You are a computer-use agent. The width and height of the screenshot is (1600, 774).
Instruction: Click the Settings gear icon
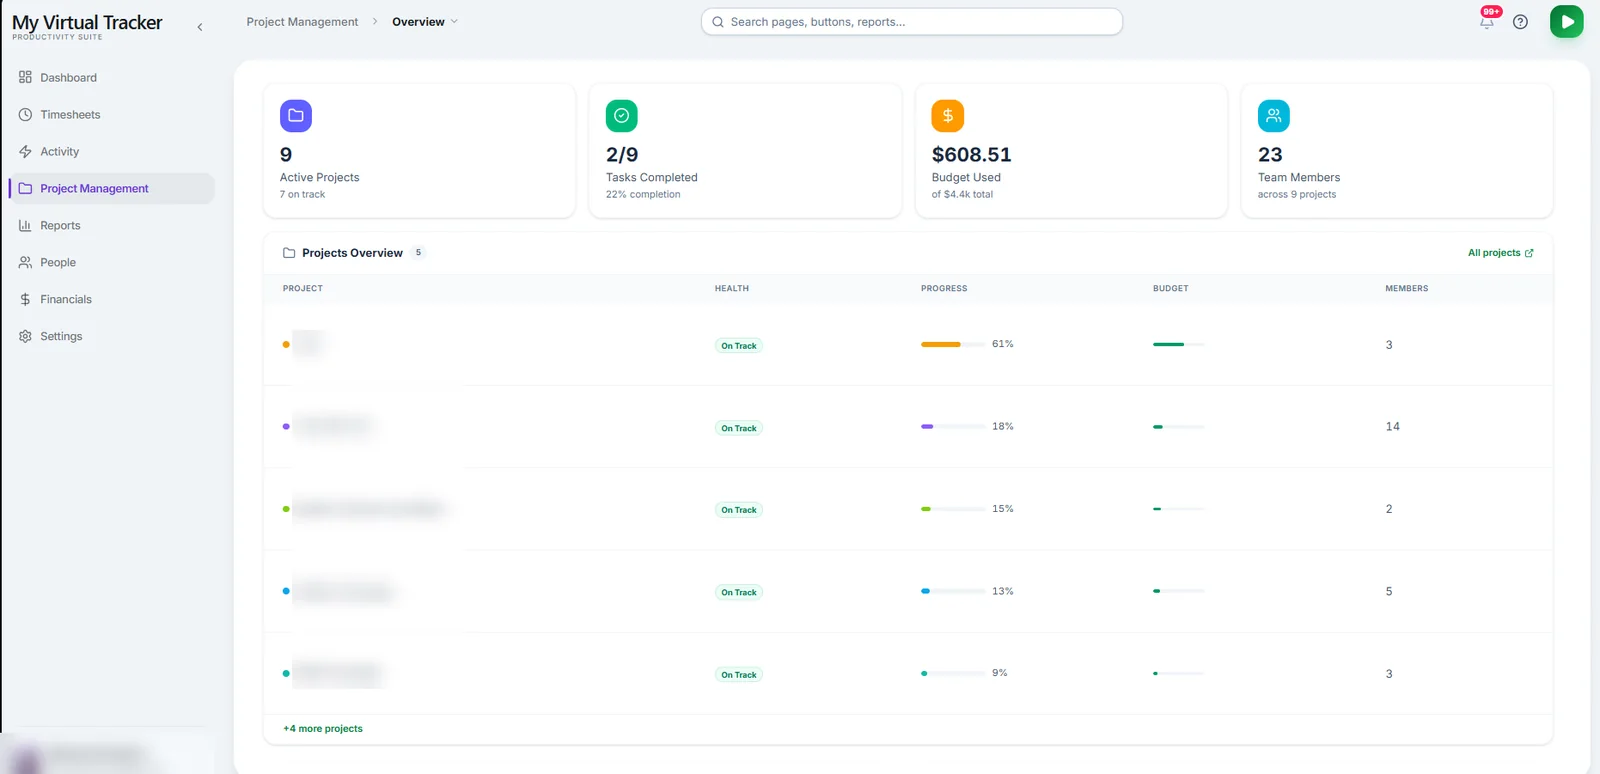point(25,336)
